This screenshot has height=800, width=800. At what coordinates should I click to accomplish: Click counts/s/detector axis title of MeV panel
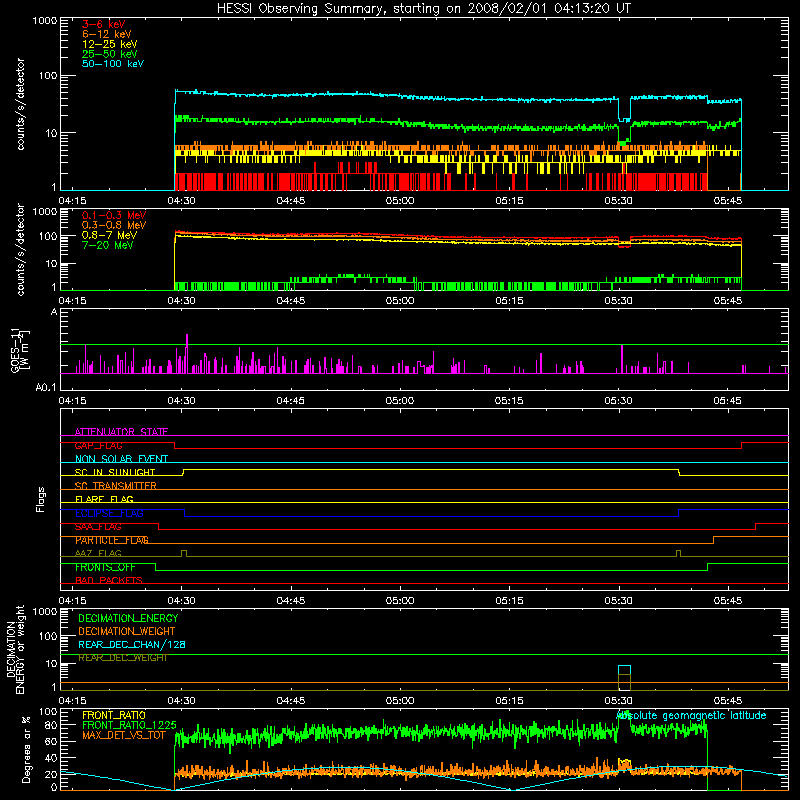click(20, 249)
